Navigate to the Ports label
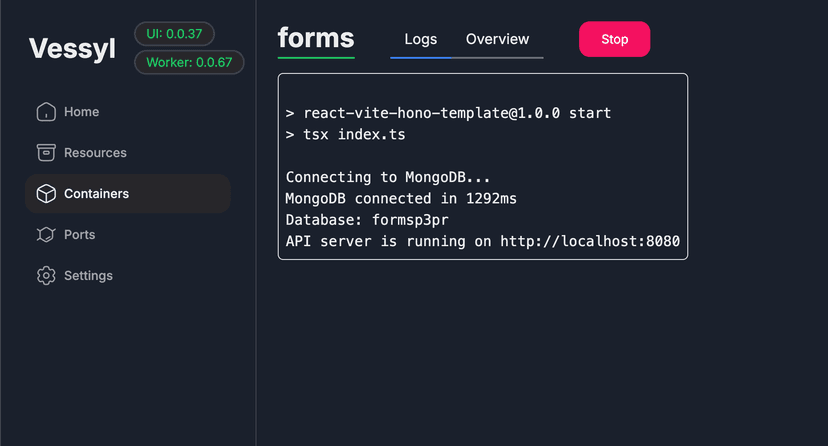 coord(80,235)
